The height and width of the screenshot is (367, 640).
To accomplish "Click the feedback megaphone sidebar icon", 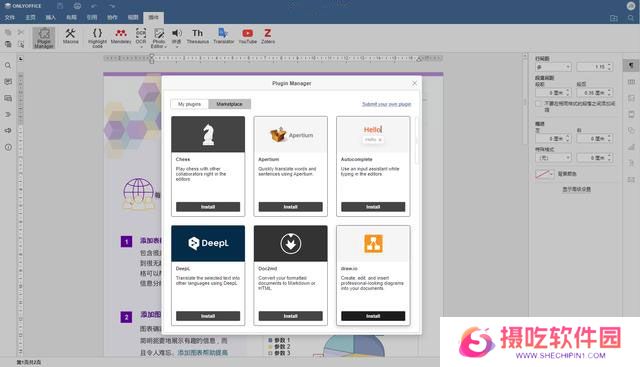I will [8, 131].
